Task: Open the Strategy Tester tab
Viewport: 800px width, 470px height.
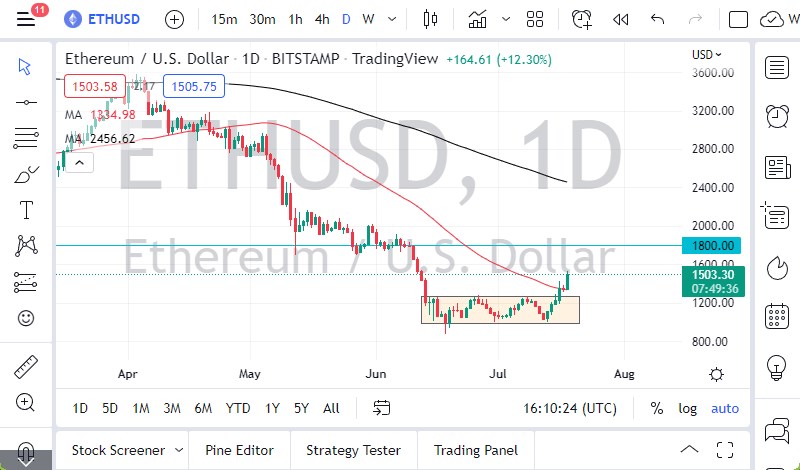Action: point(353,450)
